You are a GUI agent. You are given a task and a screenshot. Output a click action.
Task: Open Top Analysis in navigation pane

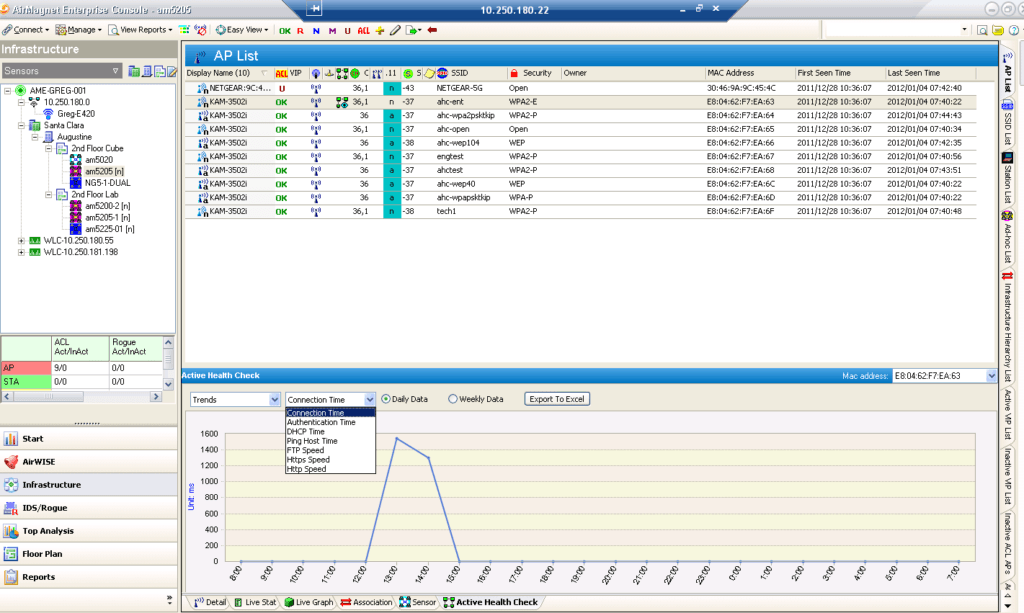(x=89, y=531)
